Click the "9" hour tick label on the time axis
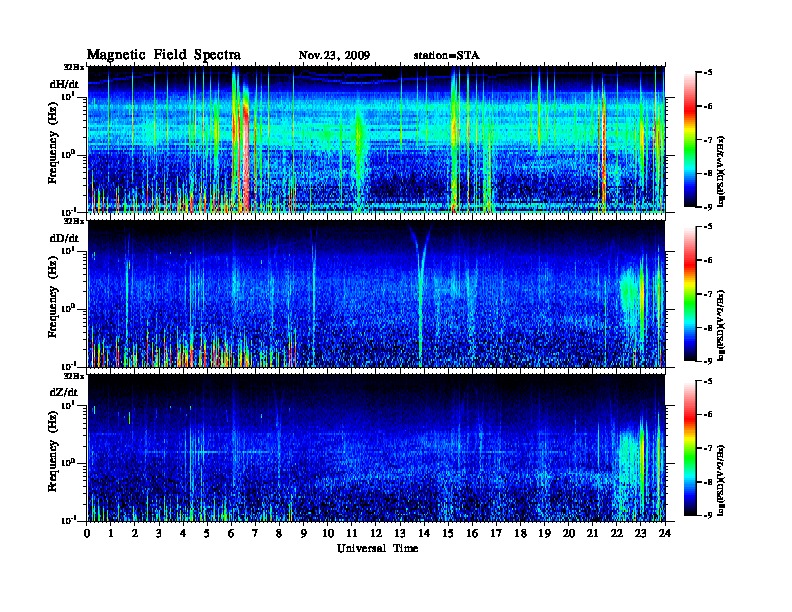Viewport: 792px width, 612px height. 304,534
